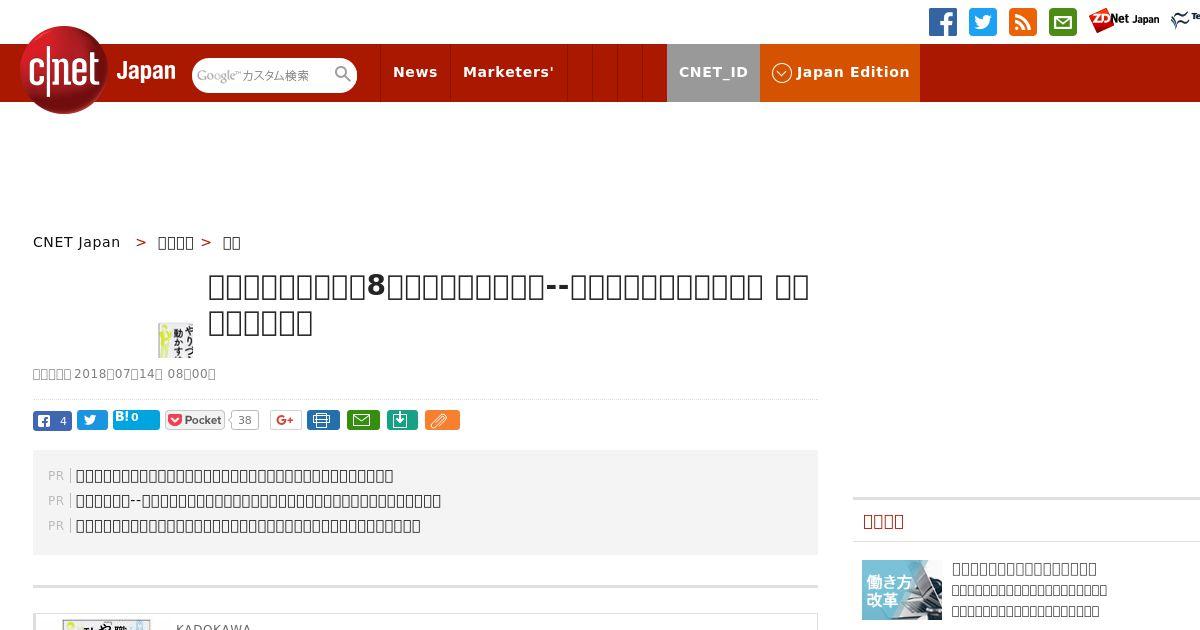Open the second PR link

pyautogui.click(x=258, y=501)
